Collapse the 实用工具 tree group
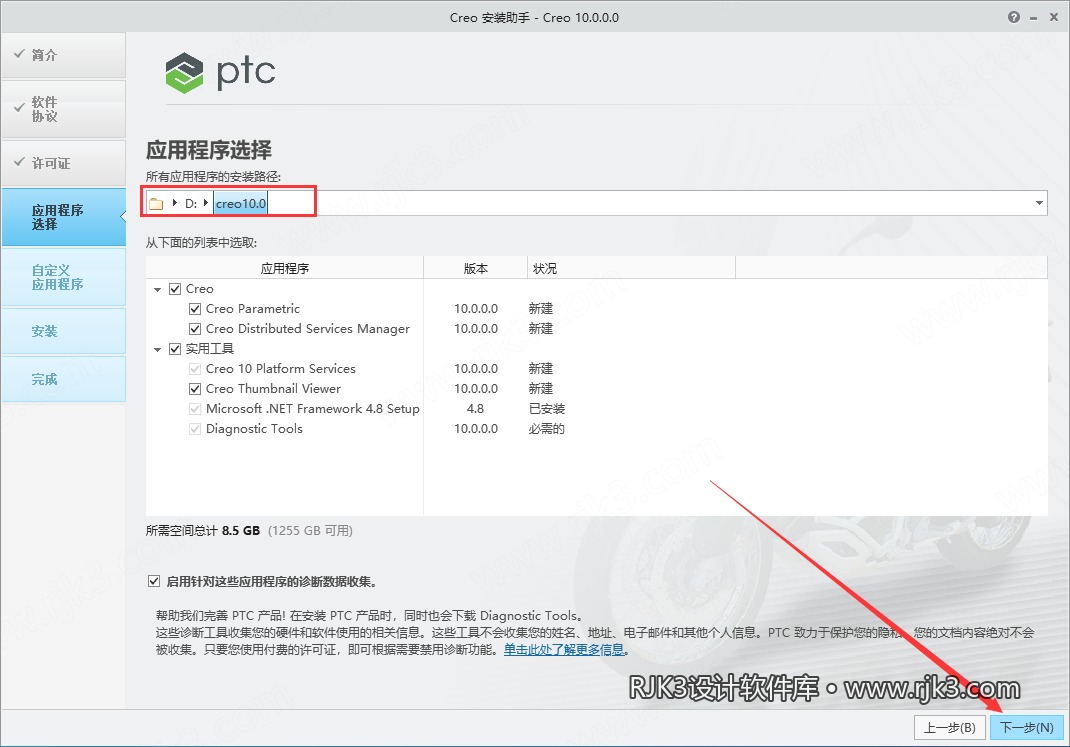 158,350
